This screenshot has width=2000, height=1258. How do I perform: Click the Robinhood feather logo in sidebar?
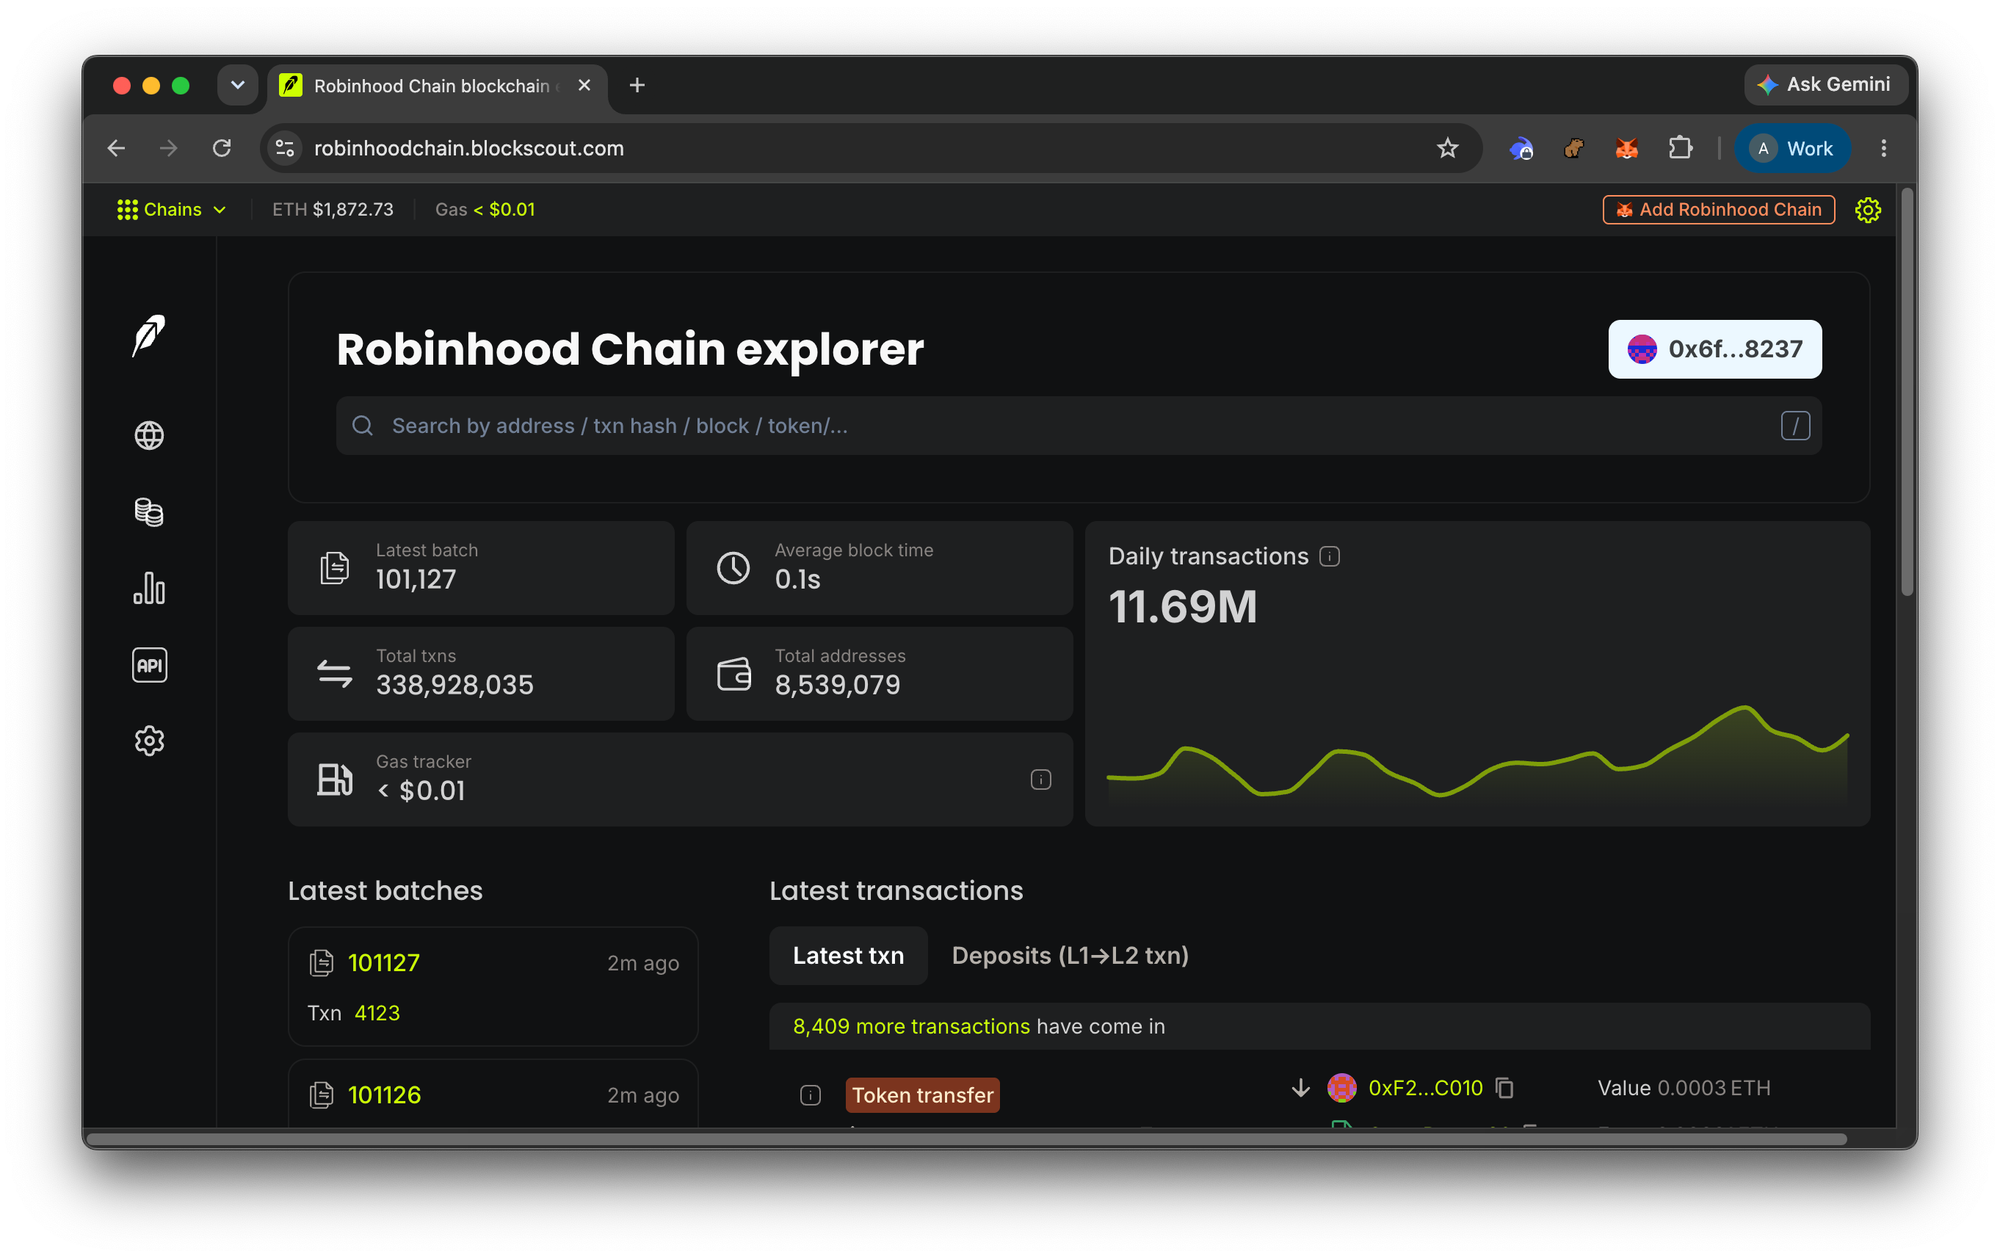pos(149,336)
